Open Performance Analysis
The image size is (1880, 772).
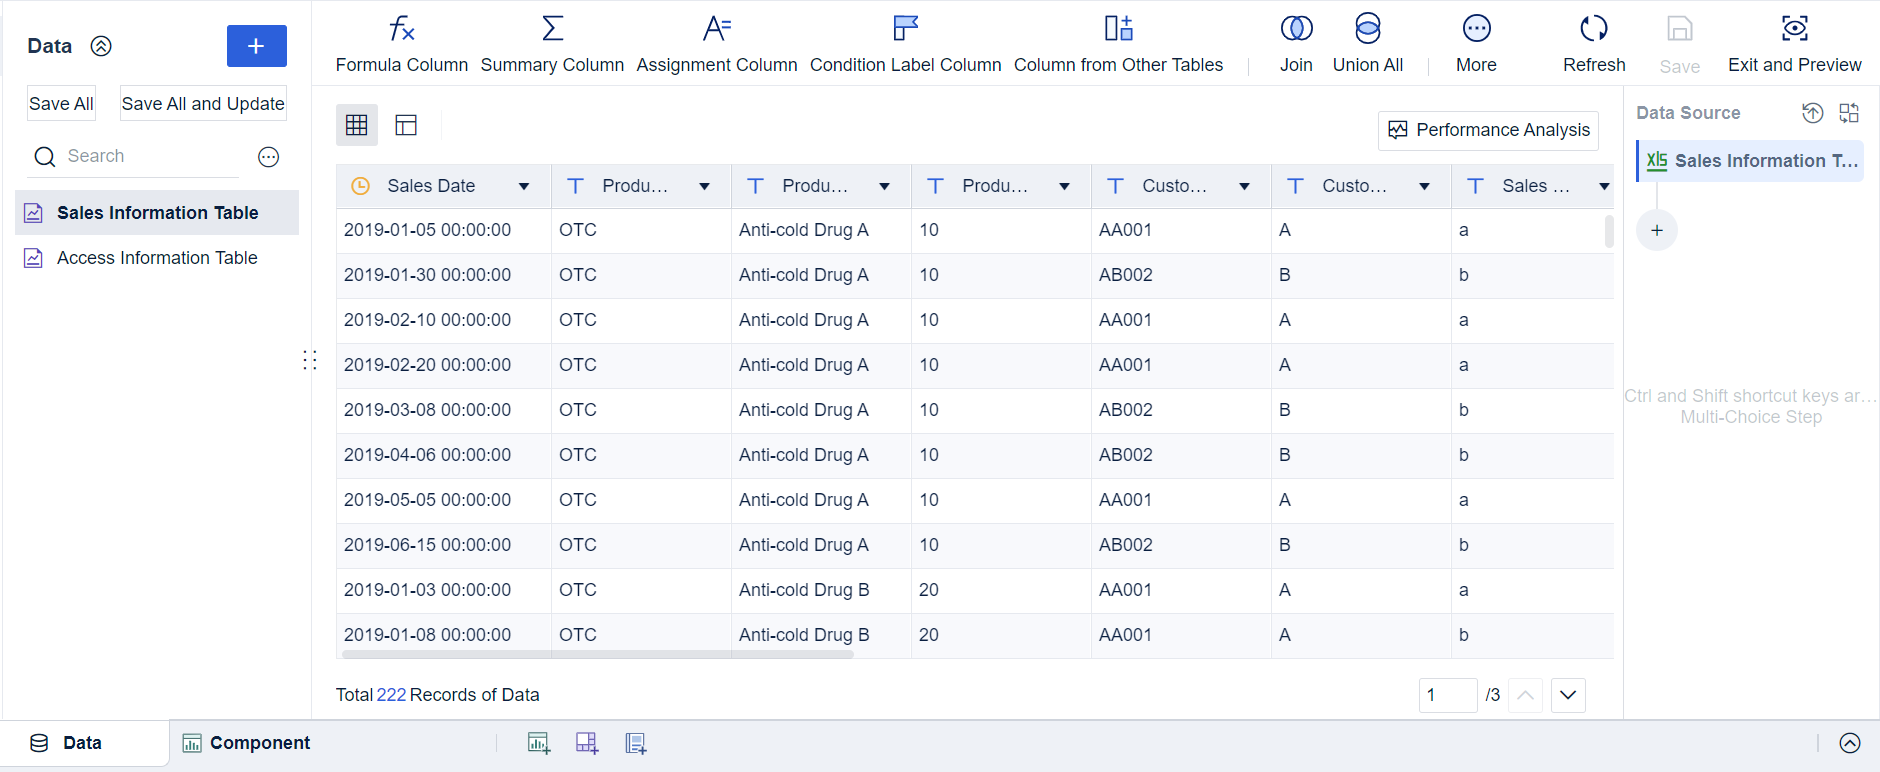[x=1488, y=130]
